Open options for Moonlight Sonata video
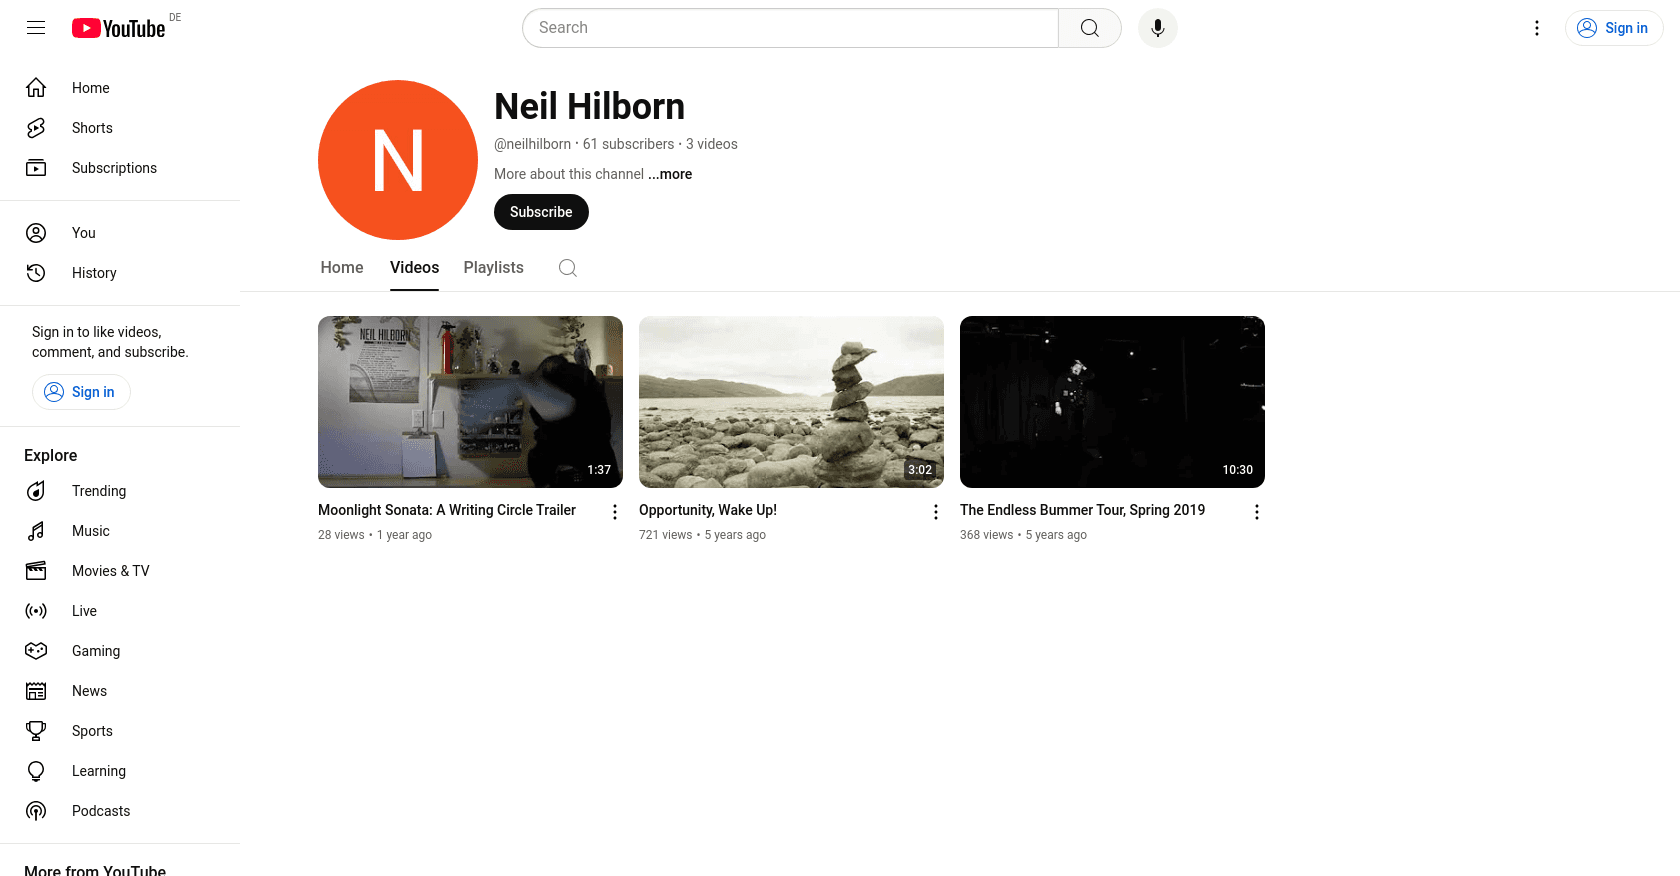The width and height of the screenshot is (1680, 876). (x=615, y=512)
